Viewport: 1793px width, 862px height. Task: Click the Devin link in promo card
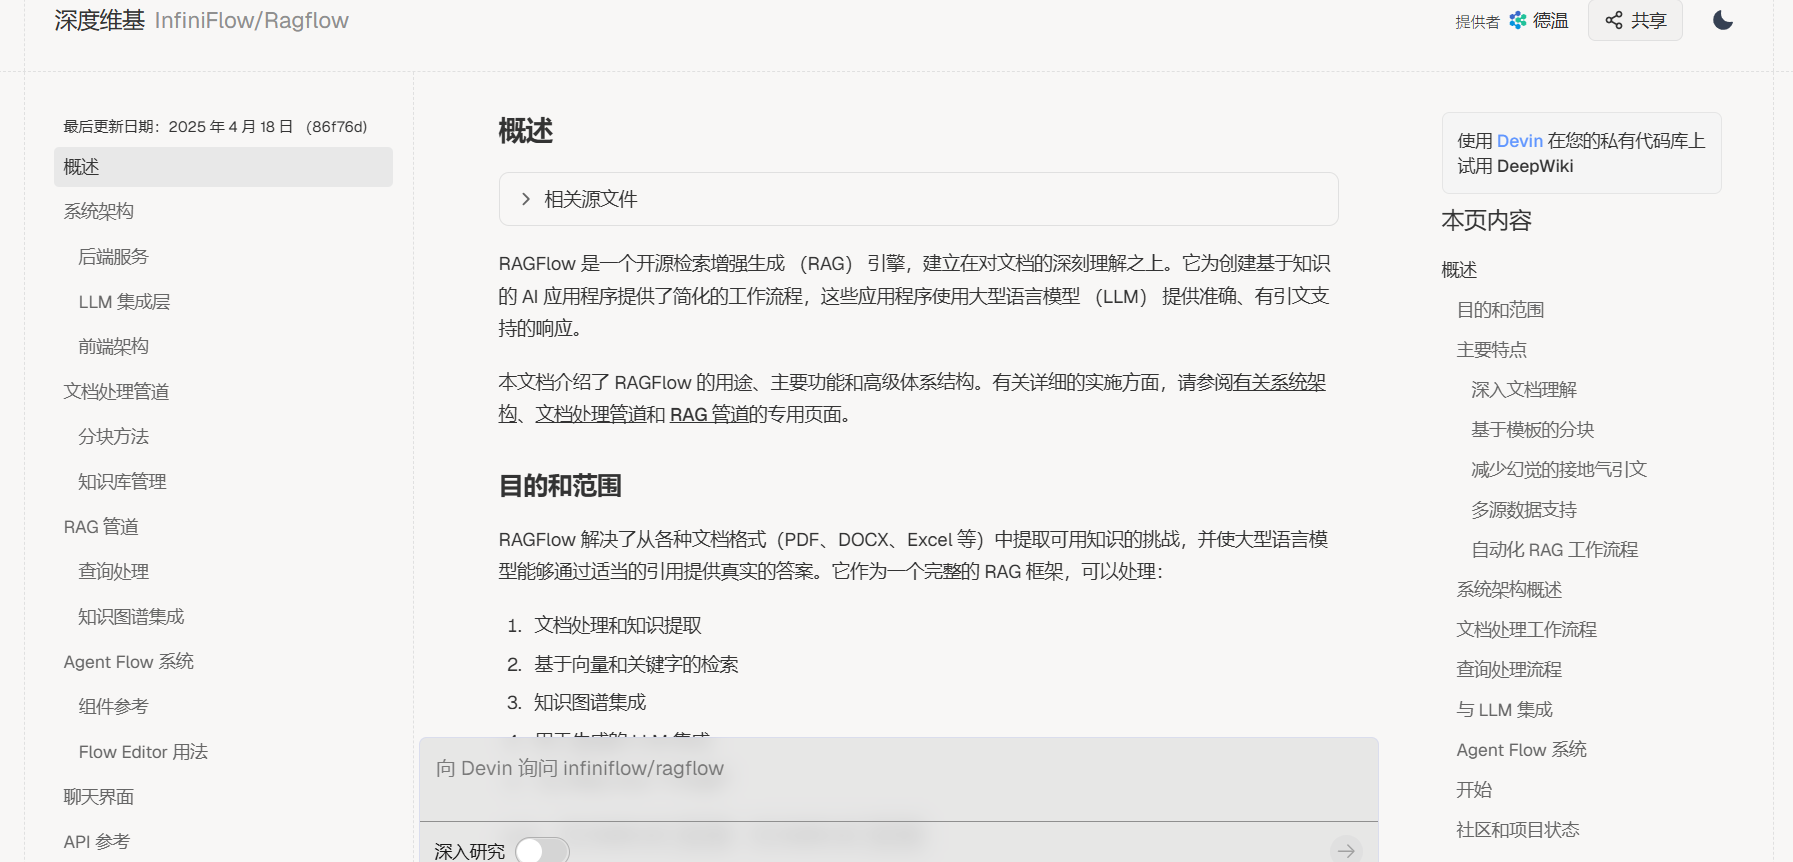coord(1519,141)
